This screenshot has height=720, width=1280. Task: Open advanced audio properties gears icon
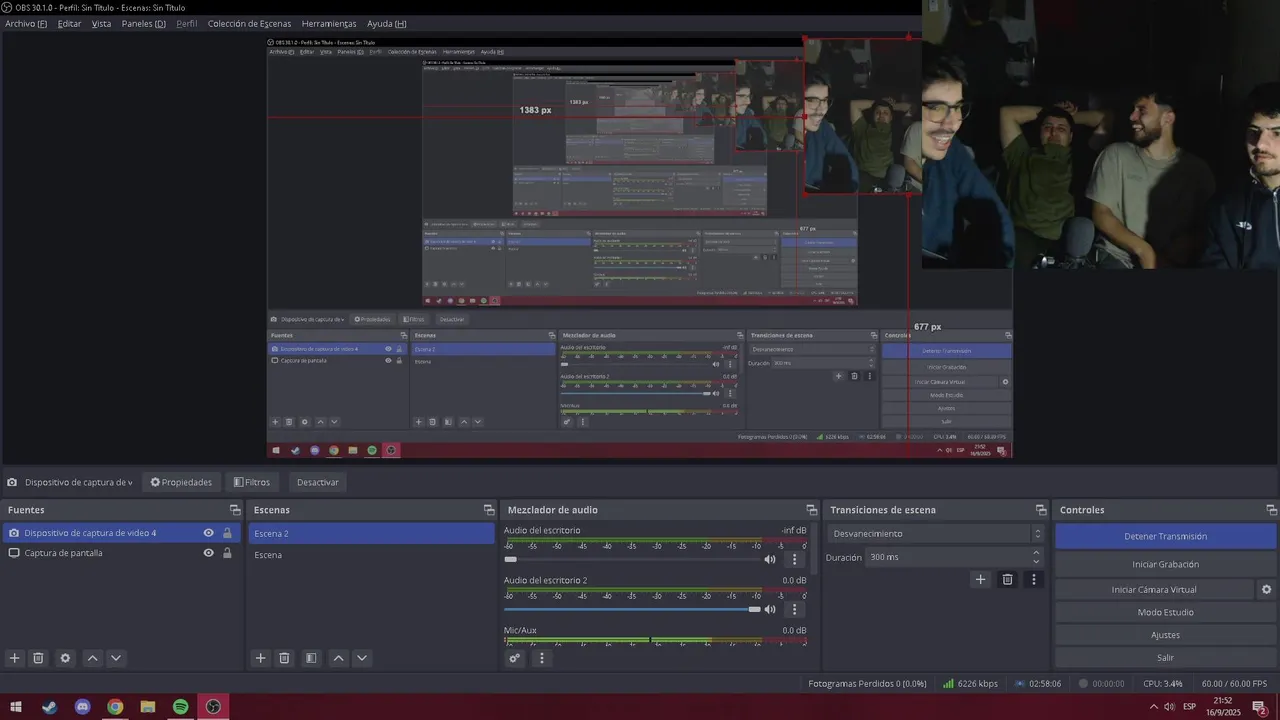(x=514, y=658)
